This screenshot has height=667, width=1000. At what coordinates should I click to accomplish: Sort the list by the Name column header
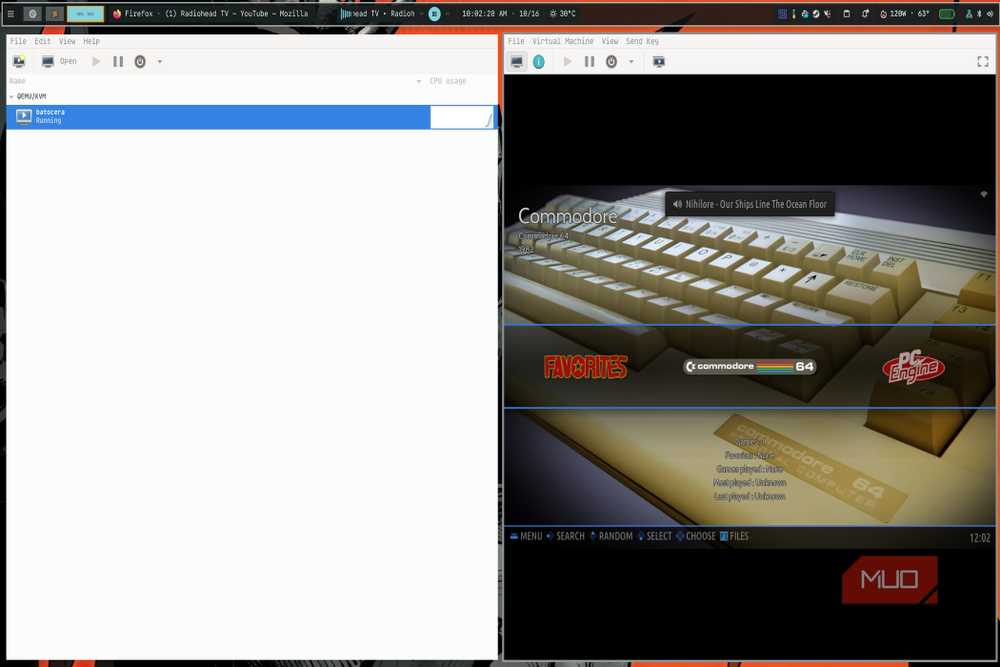[17, 81]
